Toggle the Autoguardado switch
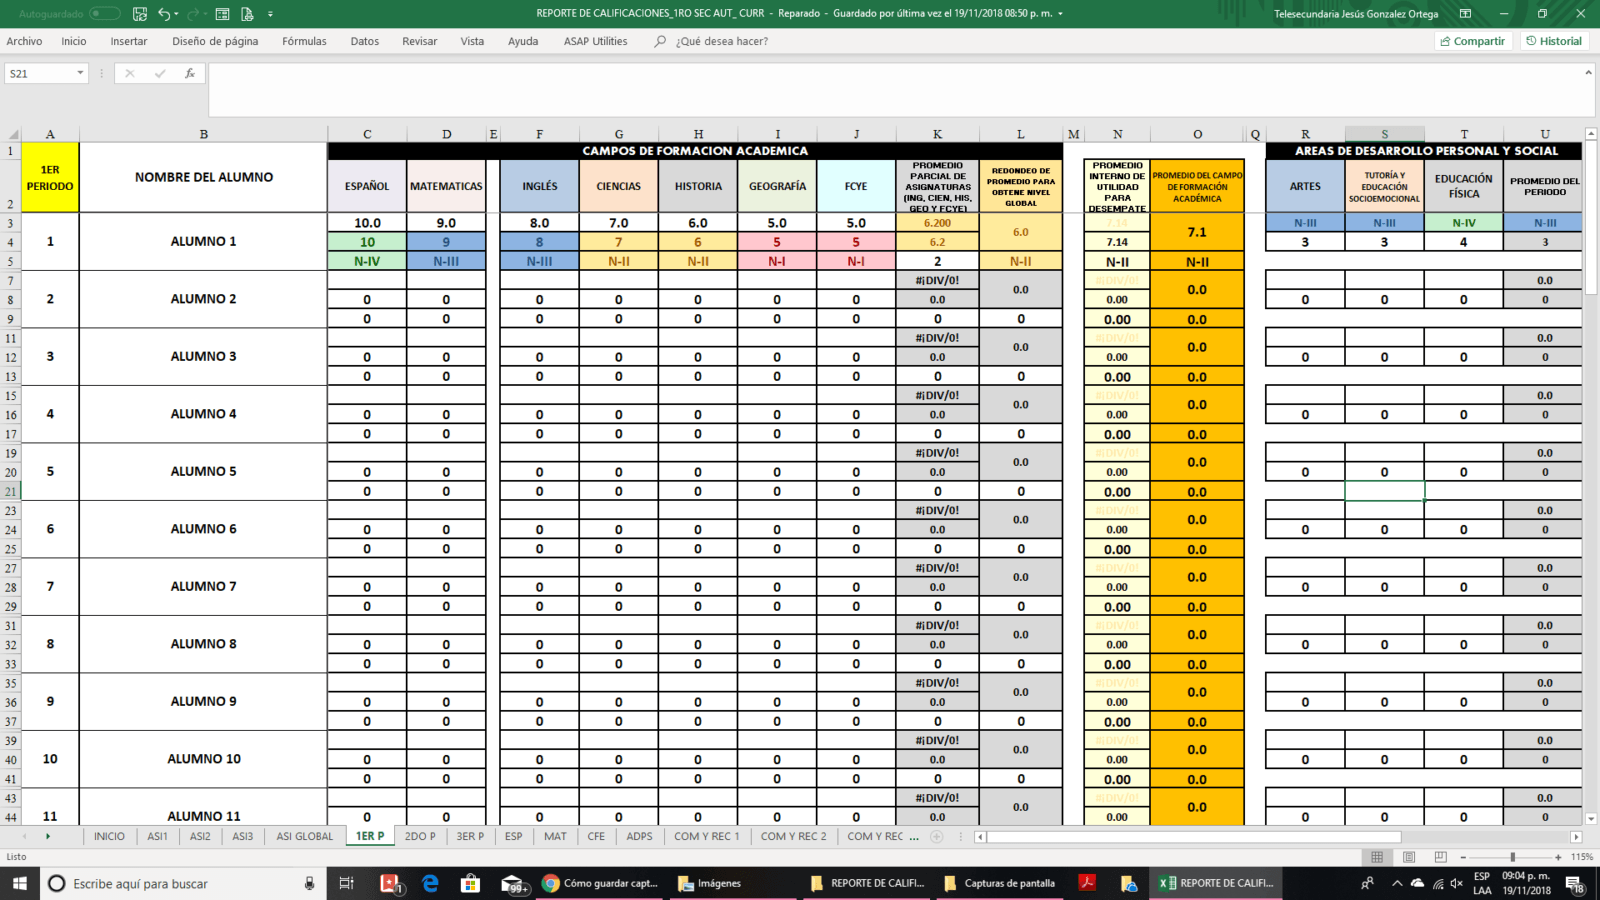This screenshot has height=900, width=1600. click(104, 14)
